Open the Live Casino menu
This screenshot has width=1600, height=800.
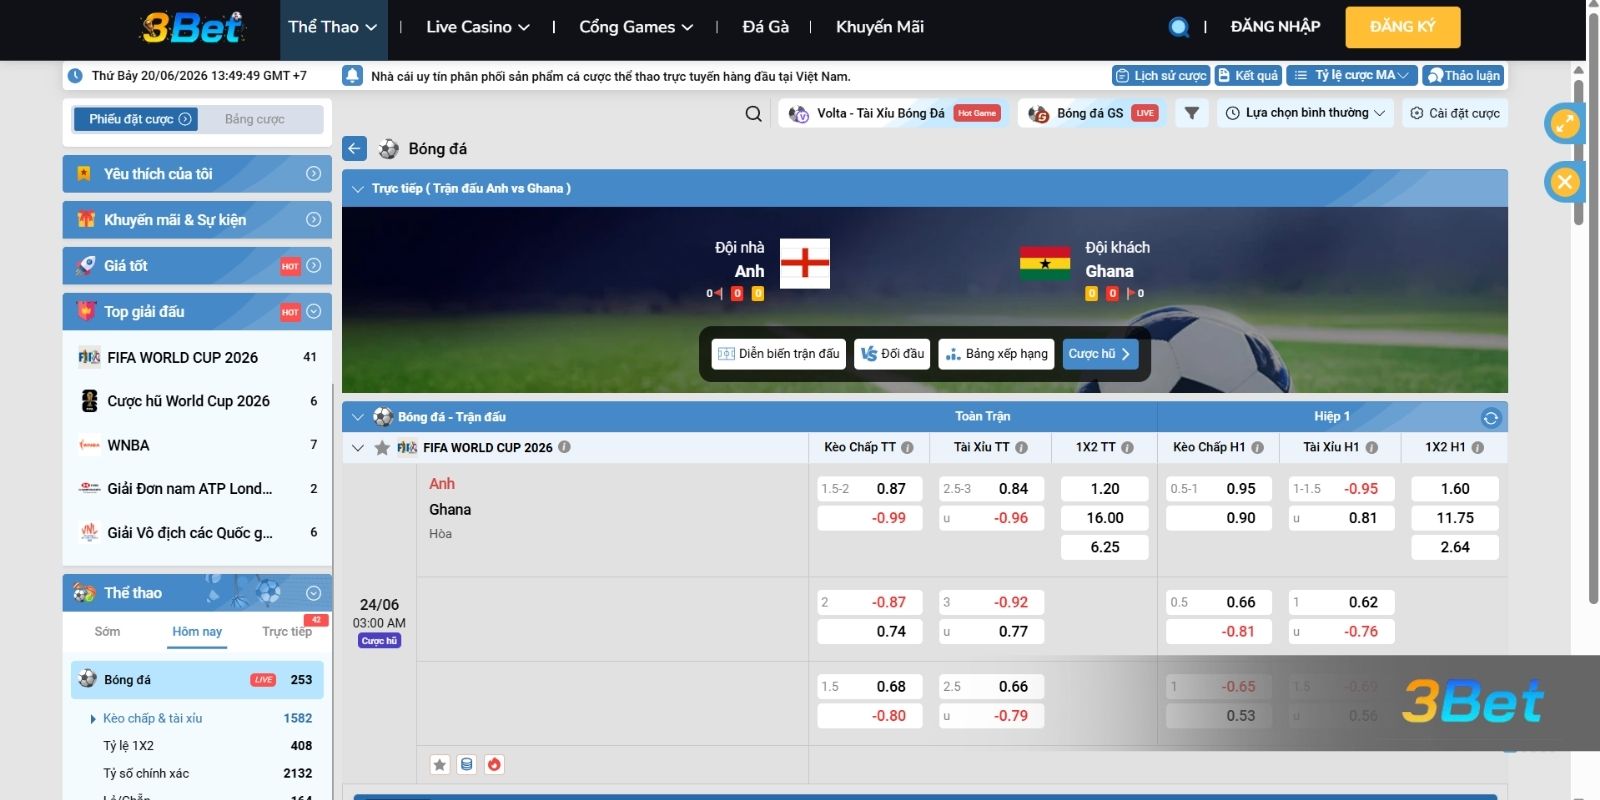[x=478, y=27]
